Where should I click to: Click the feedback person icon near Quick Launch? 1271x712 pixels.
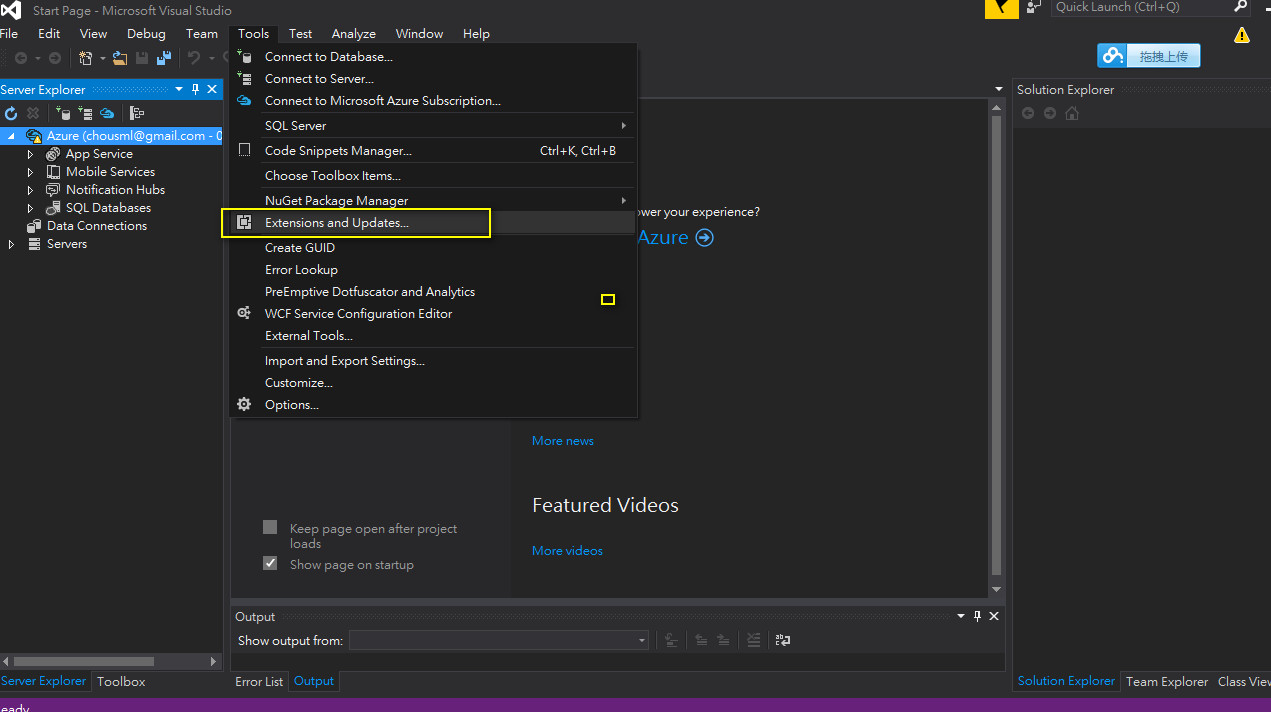(x=1034, y=7)
